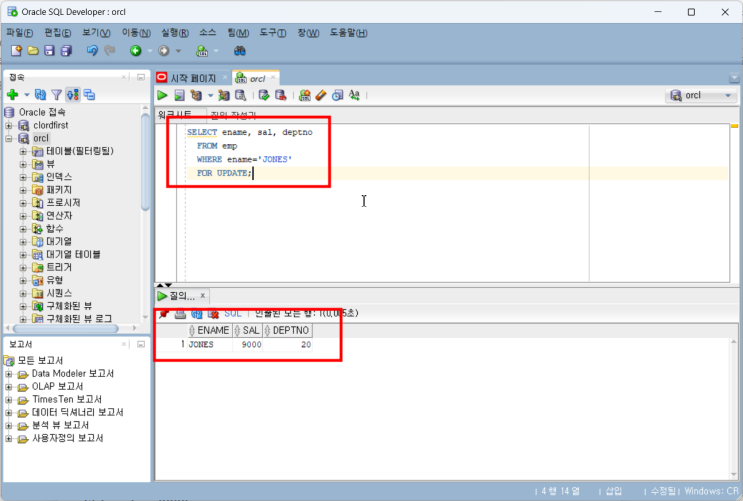Open the 보기(V) menu
The width and height of the screenshot is (743, 501).
click(96, 33)
